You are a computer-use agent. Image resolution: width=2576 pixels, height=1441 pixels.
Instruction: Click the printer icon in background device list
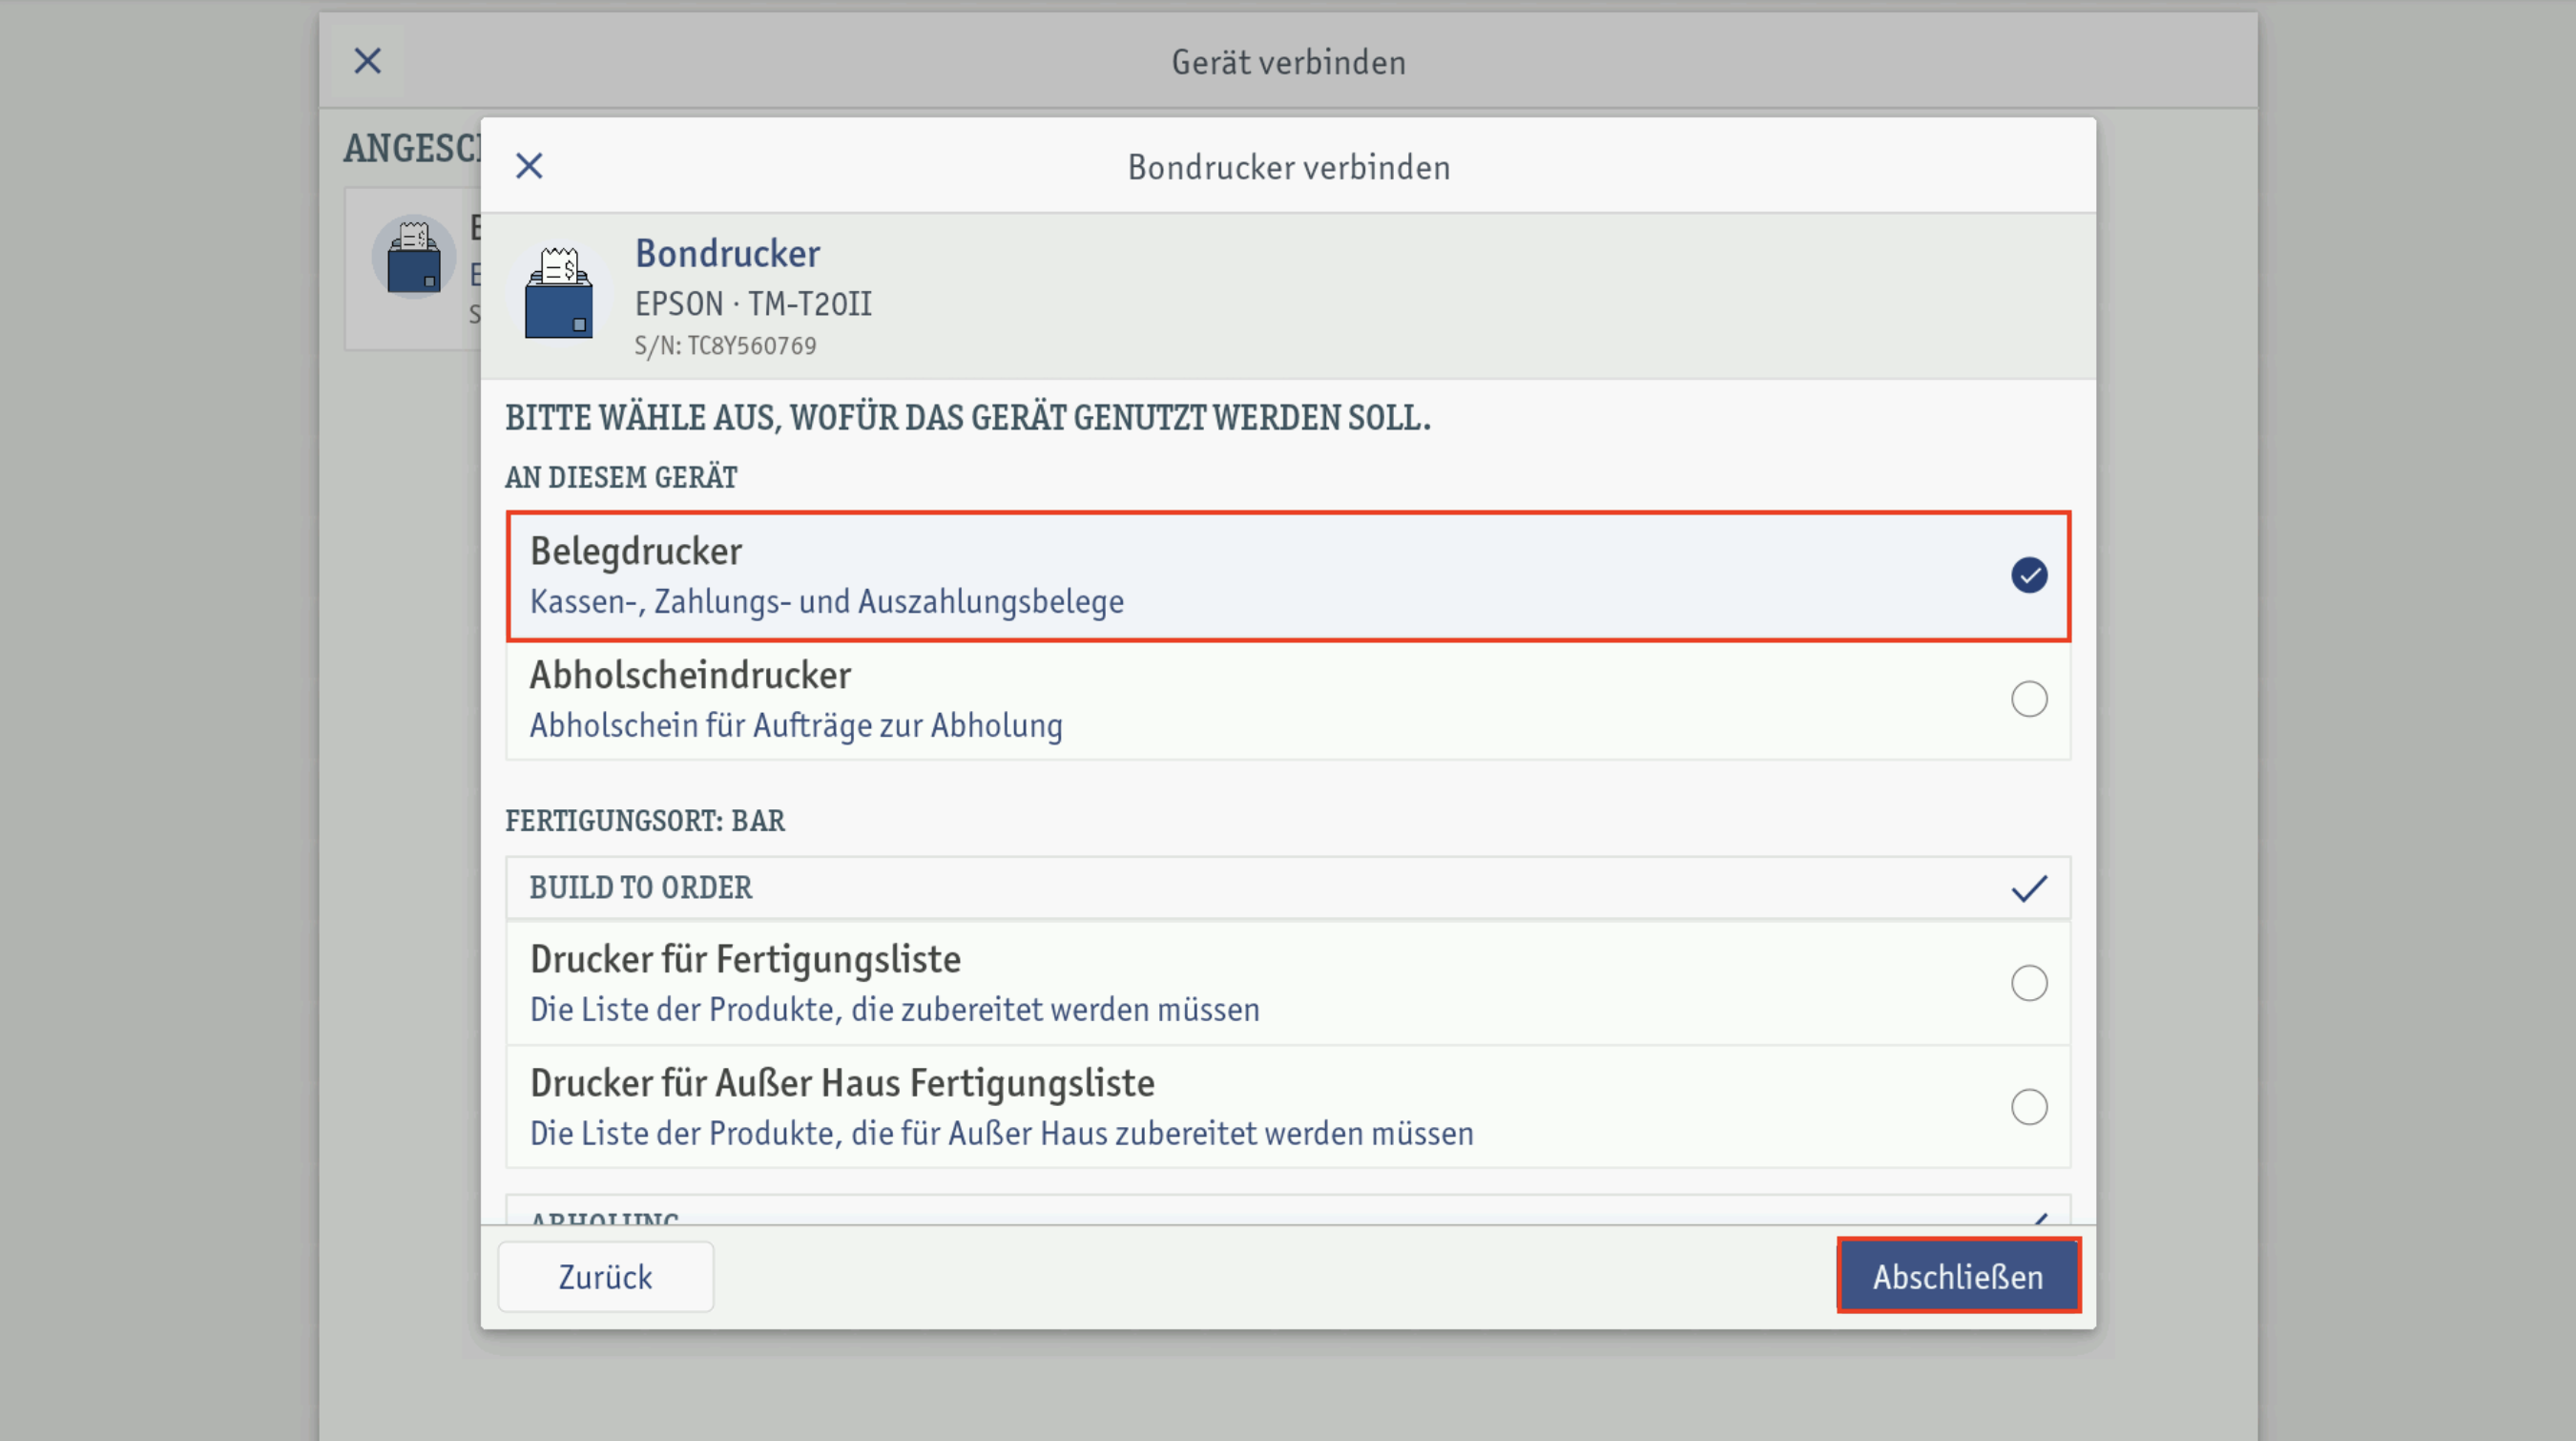tap(414, 258)
